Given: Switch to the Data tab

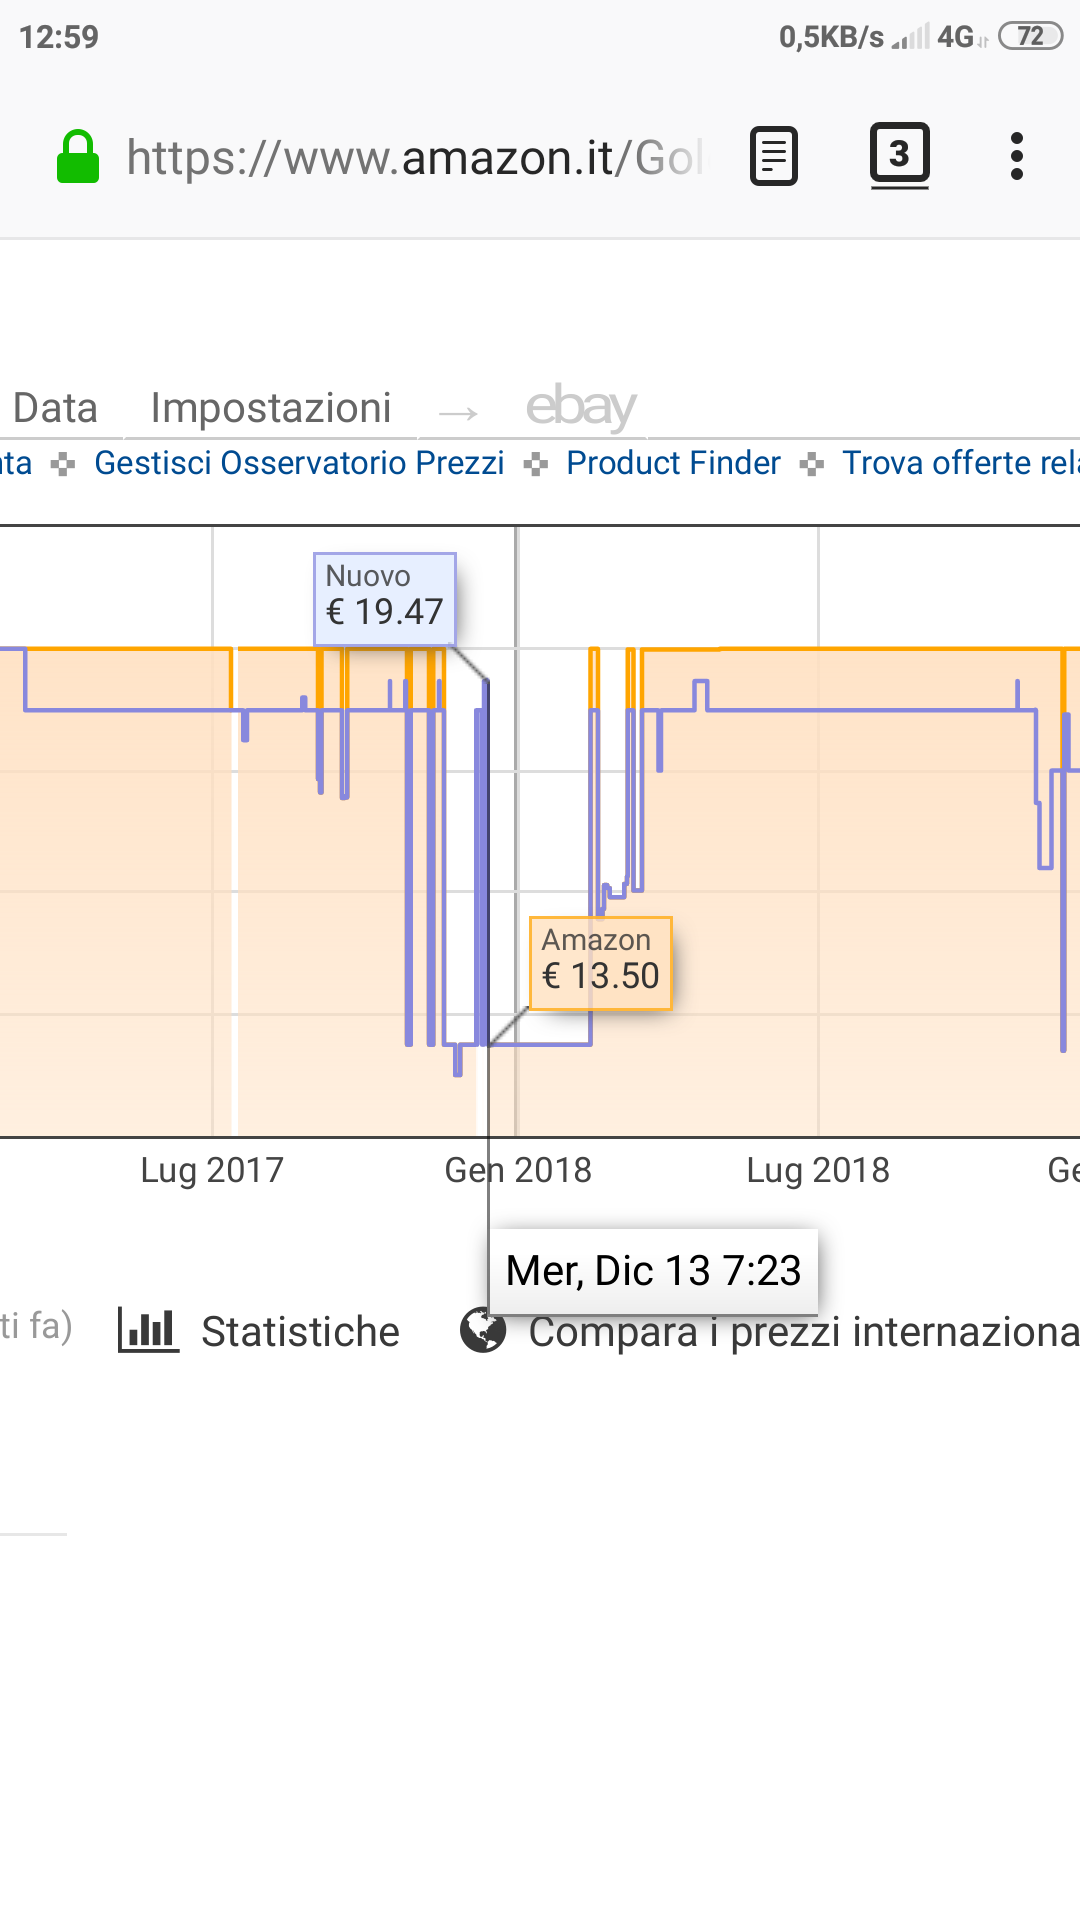Looking at the screenshot, I should point(55,408).
